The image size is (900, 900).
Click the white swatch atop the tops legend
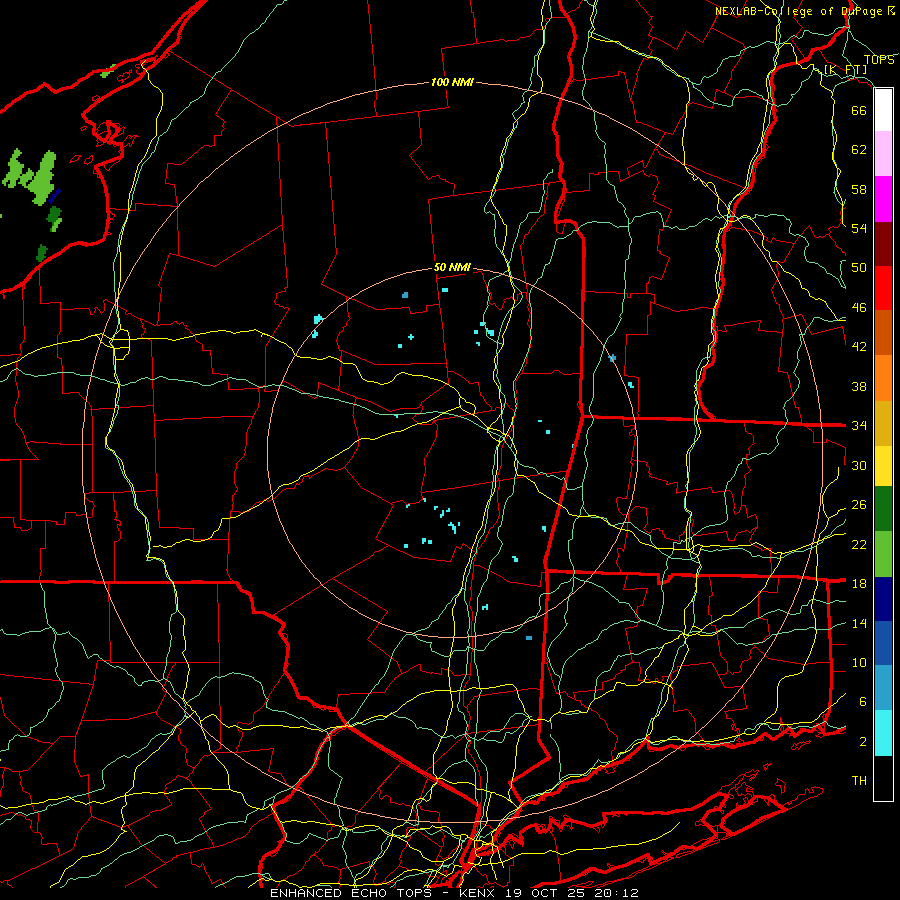click(x=883, y=110)
